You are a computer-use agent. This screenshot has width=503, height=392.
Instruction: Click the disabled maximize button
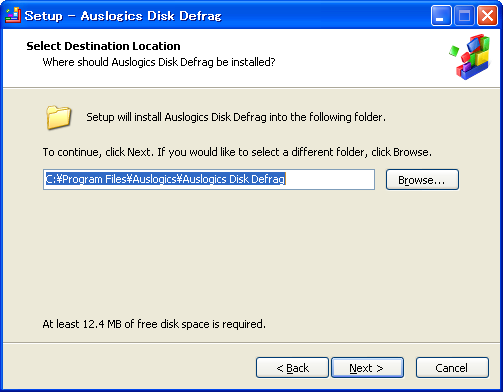point(464,15)
